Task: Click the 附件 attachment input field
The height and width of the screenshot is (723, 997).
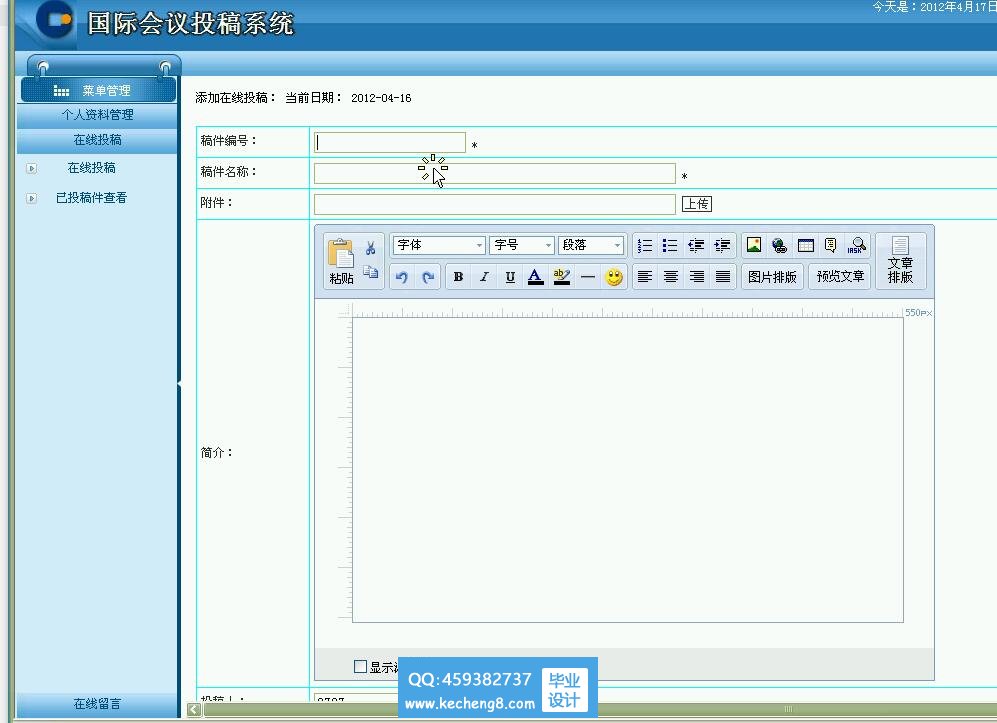Action: tap(495, 204)
